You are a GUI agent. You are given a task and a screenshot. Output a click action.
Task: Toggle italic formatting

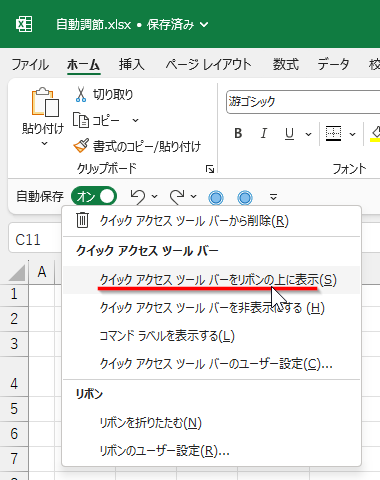coord(264,134)
